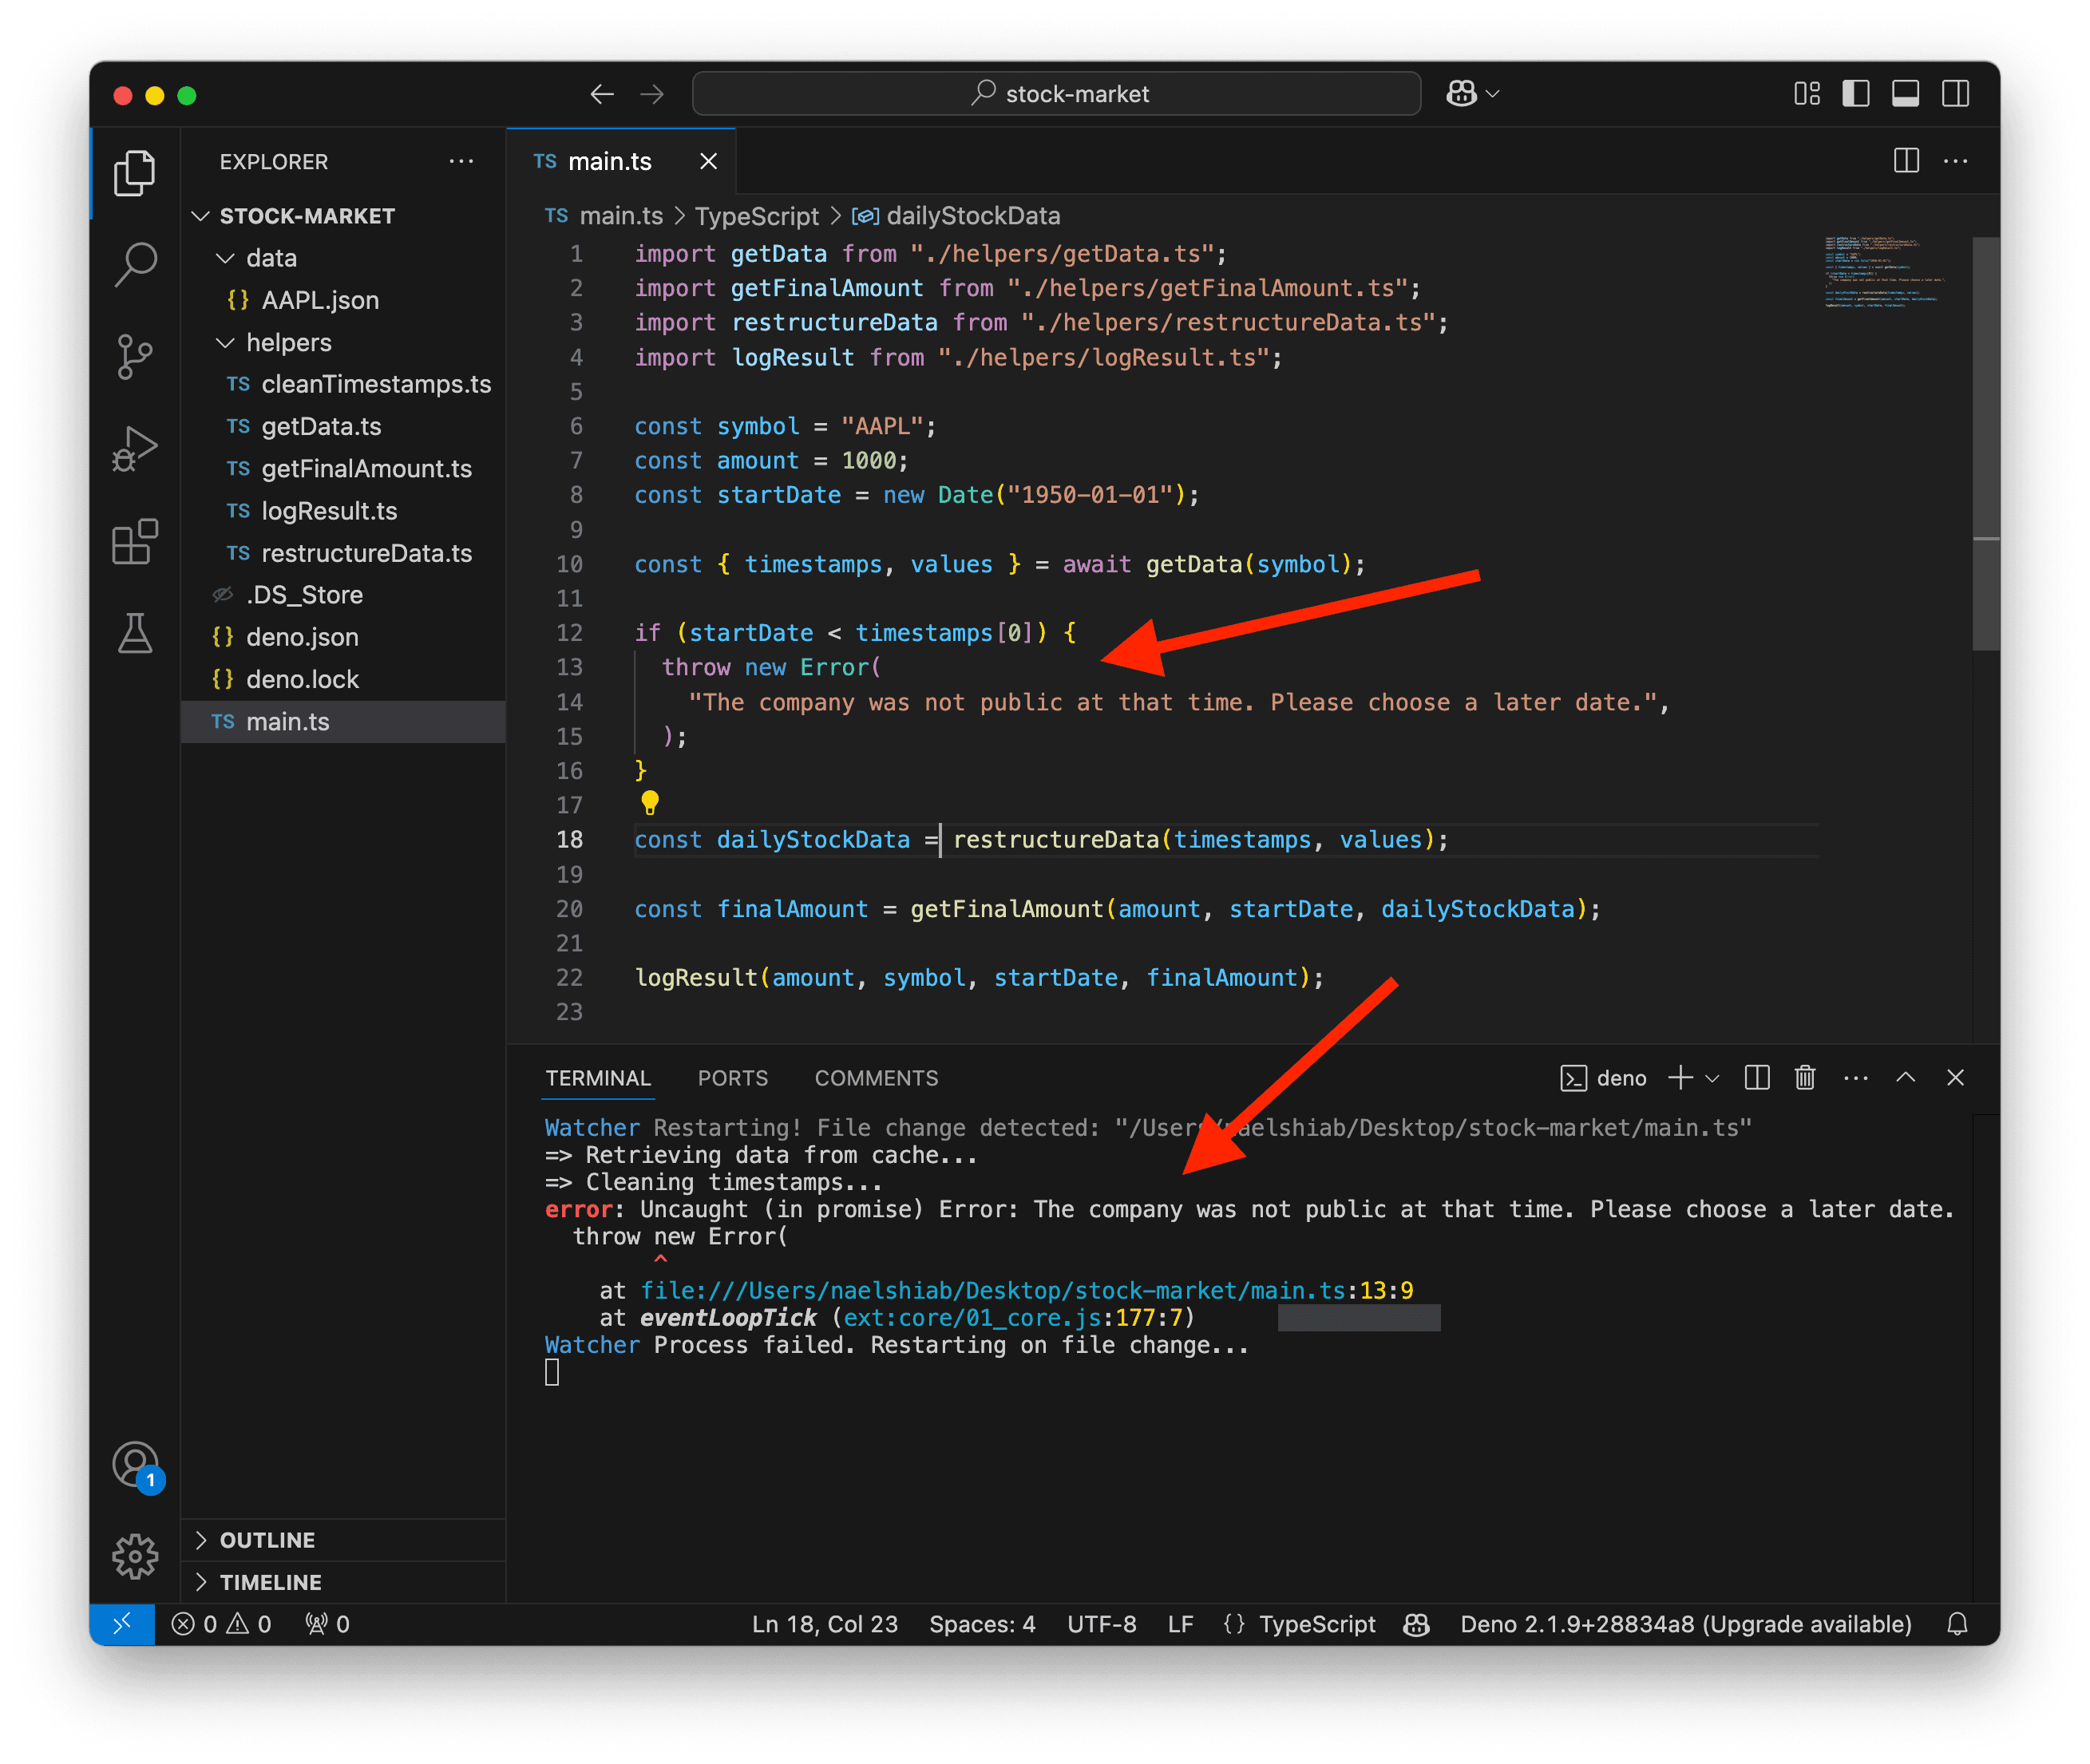The image size is (2090, 1764).
Task: Open main.ts:13:9 file link in terminal
Action: click(x=1027, y=1291)
